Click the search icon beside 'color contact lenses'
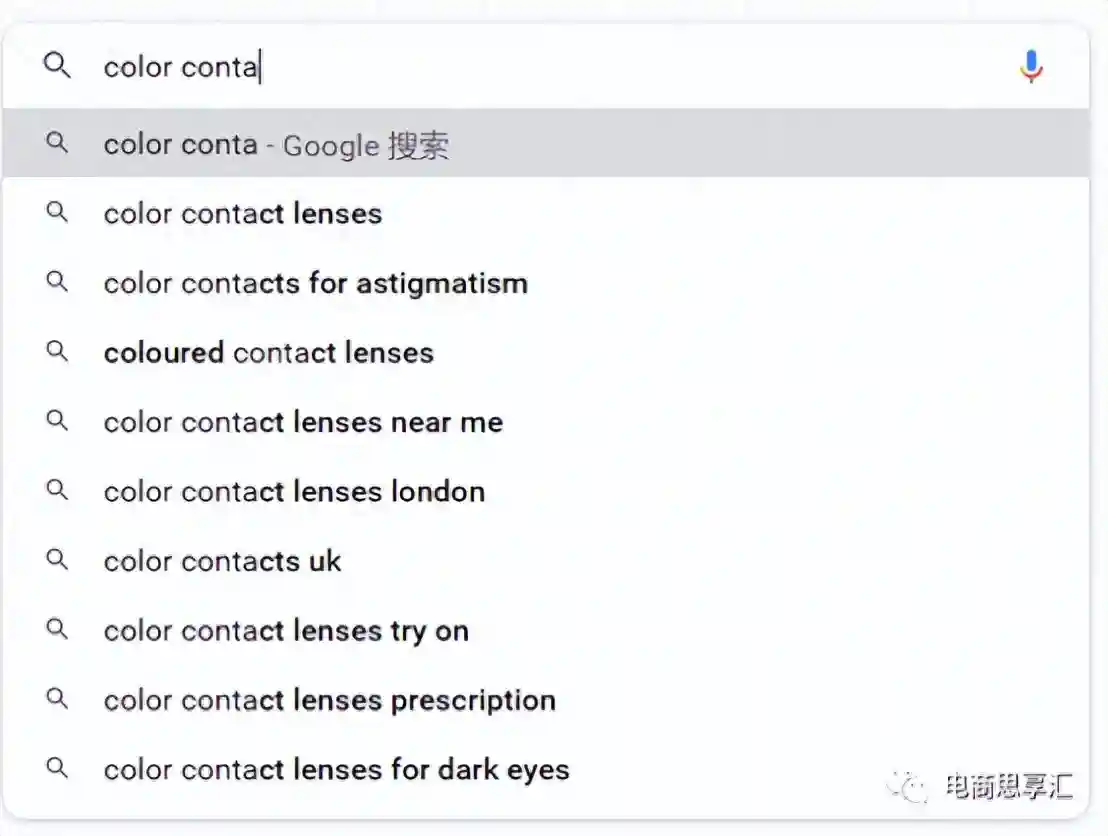The image size is (1108, 836). pos(57,213)
